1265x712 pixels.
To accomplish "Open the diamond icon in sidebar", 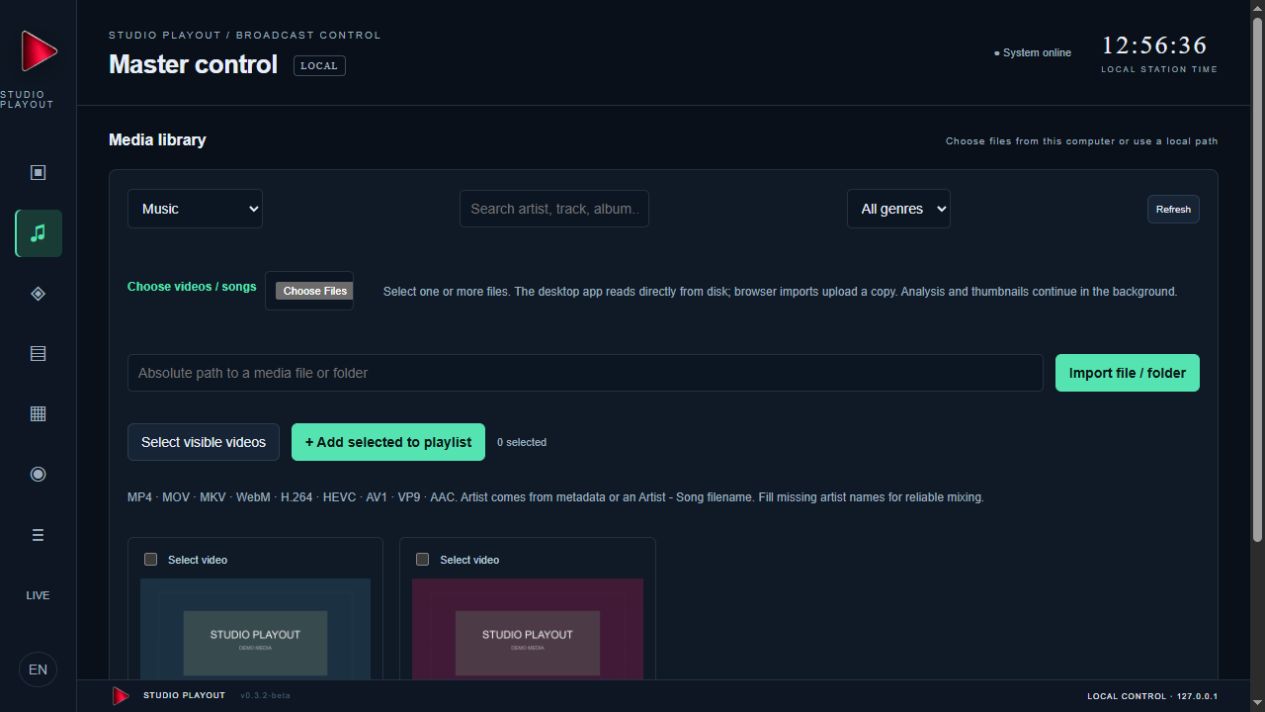I will [38, 293].
